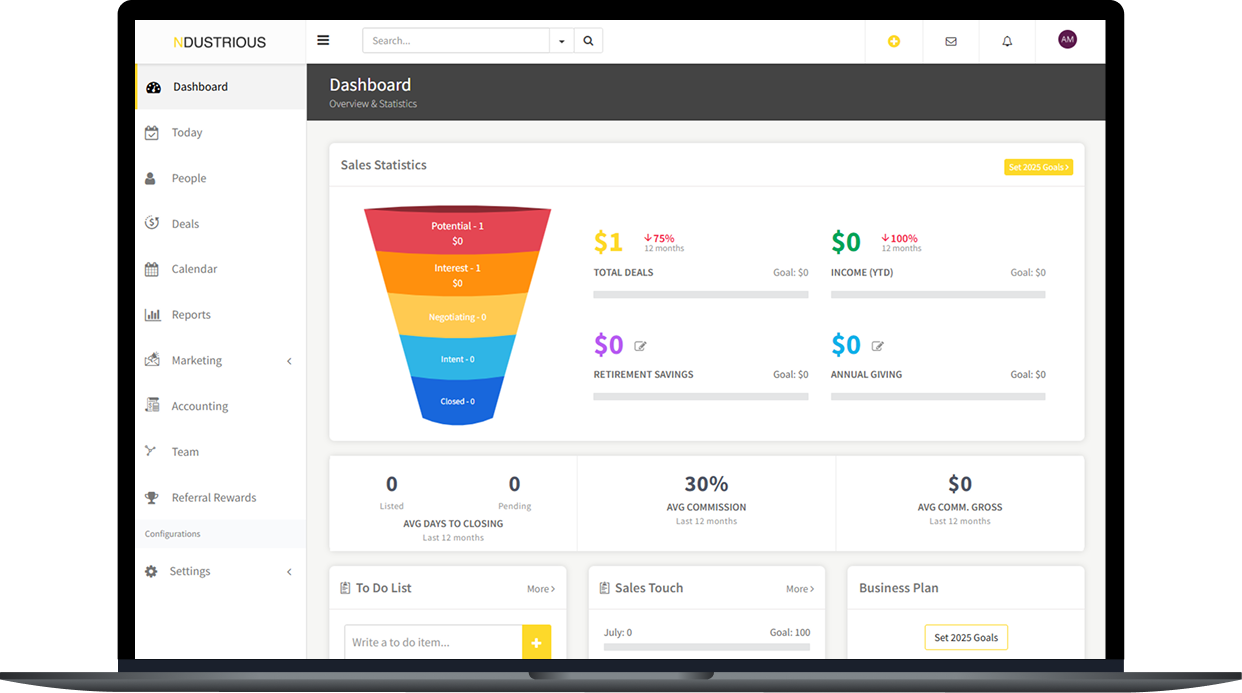Image resolution: width=1242 pixels, height=693 pixels.
Task: Expand the Marketing sidebar submenu
Action: point(289,361)
